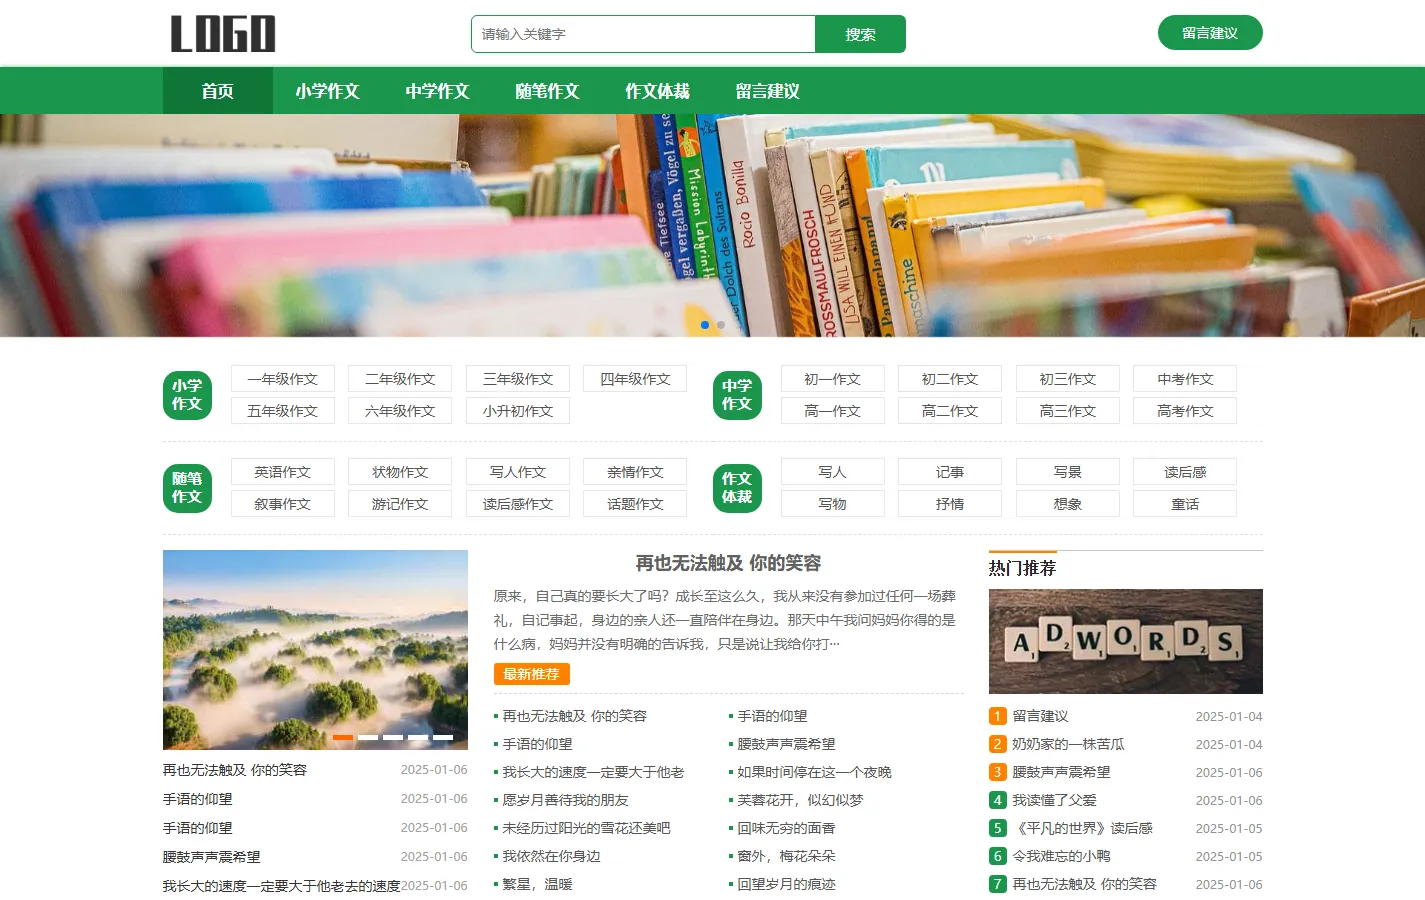Open article 繁星，温暖
This screenshot has height=900, width=1425.
[x=537, y=884]
